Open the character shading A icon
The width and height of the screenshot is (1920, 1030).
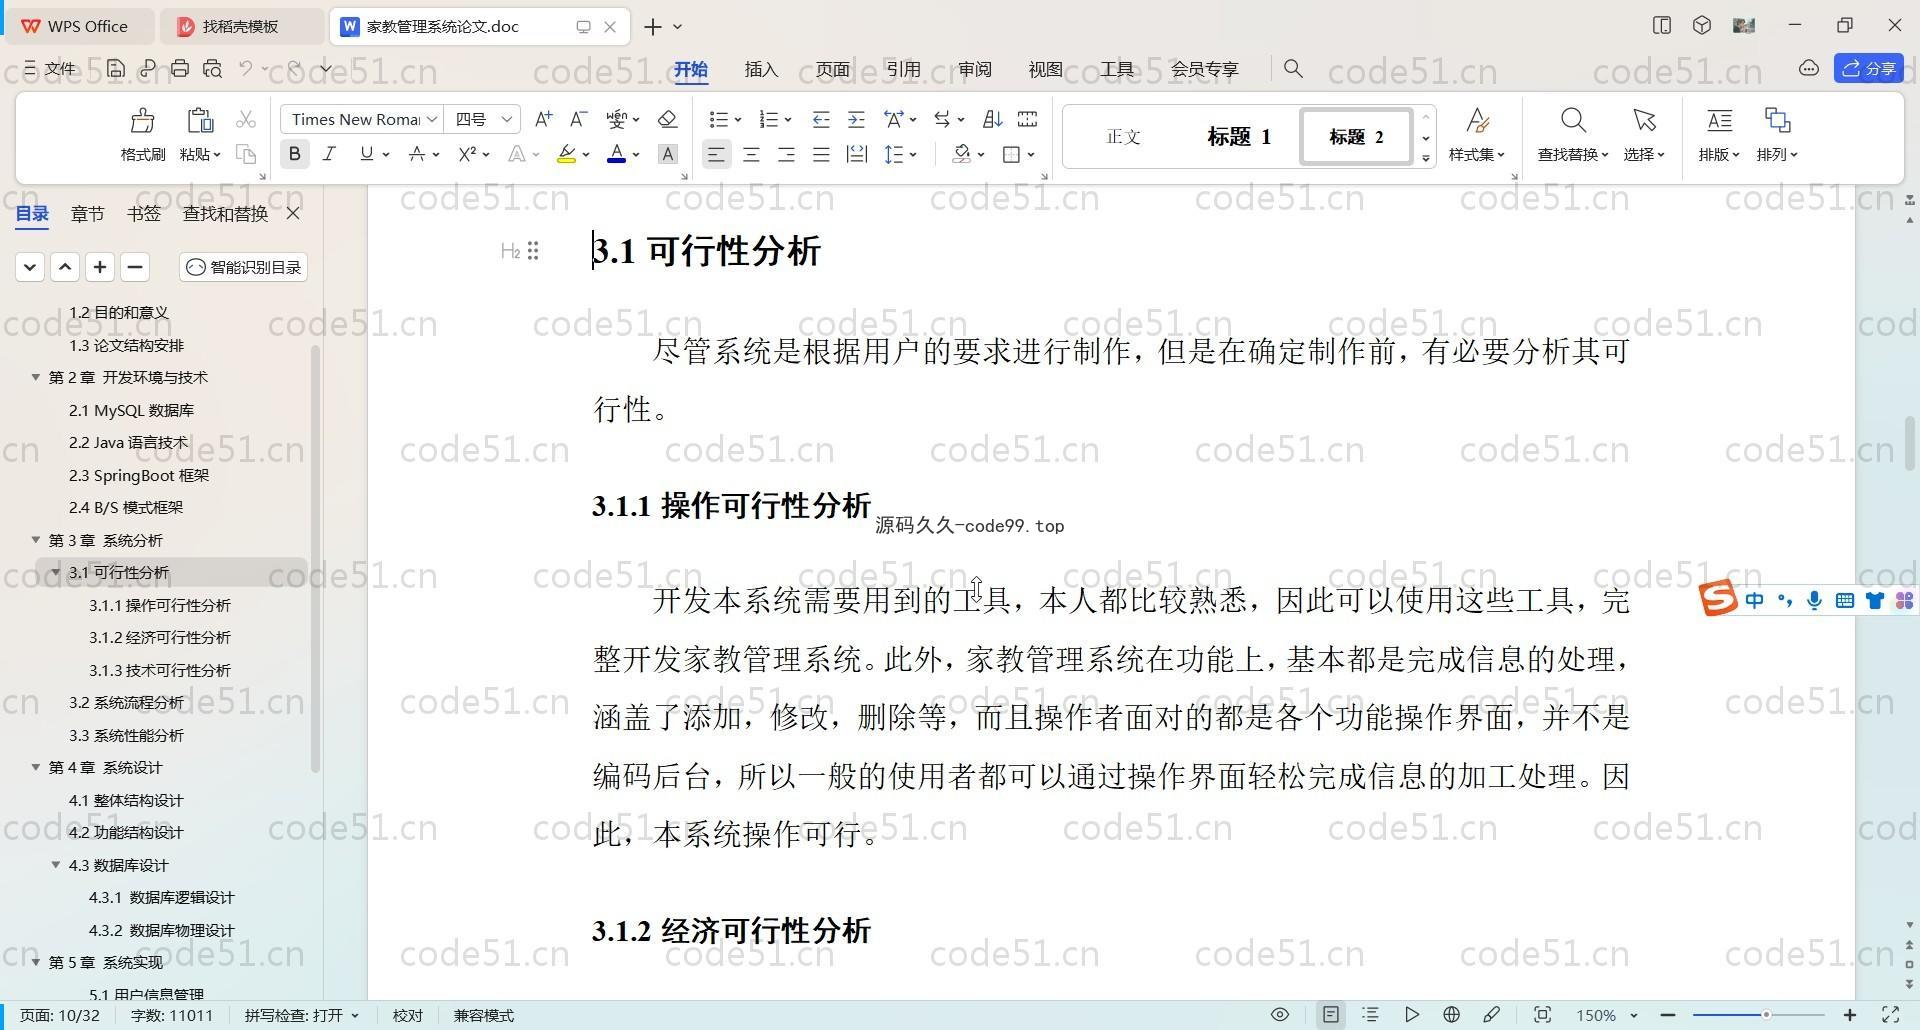point(668,154)
